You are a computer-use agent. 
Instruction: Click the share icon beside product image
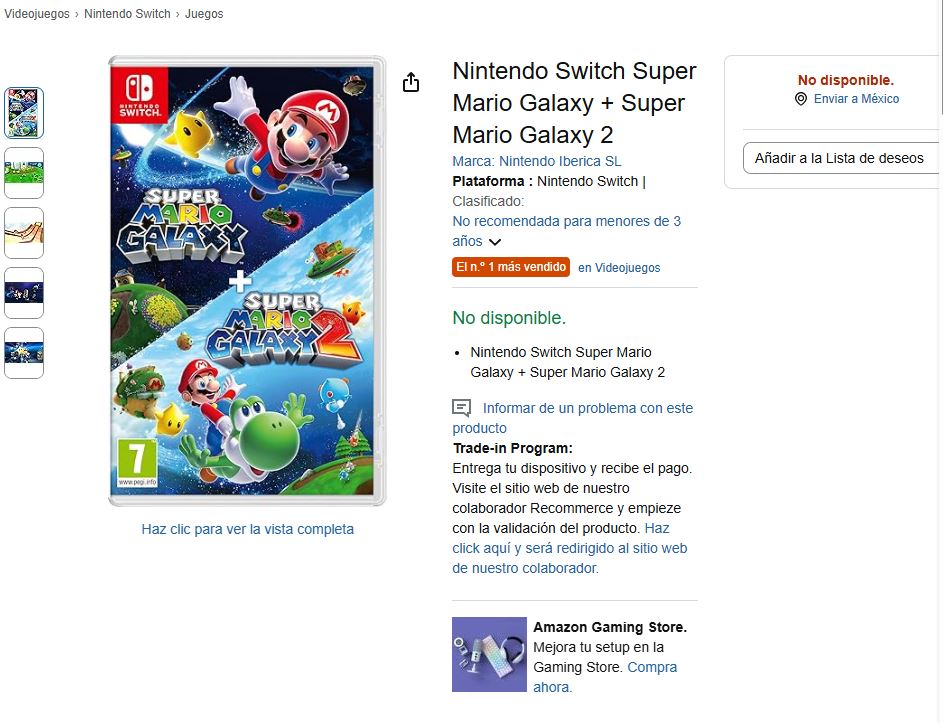[411, 82]
